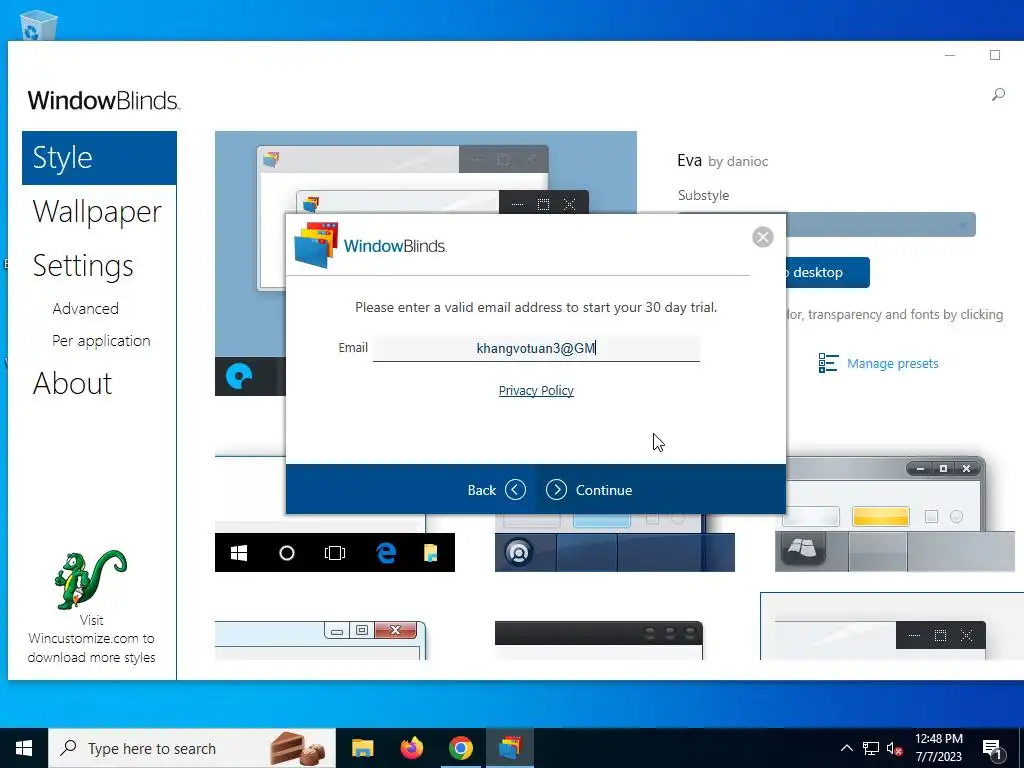Image resolution: width=1024 pixels, height=768 pixels.
Task: Click the Continue button in dialog
Action: (589, 490)
